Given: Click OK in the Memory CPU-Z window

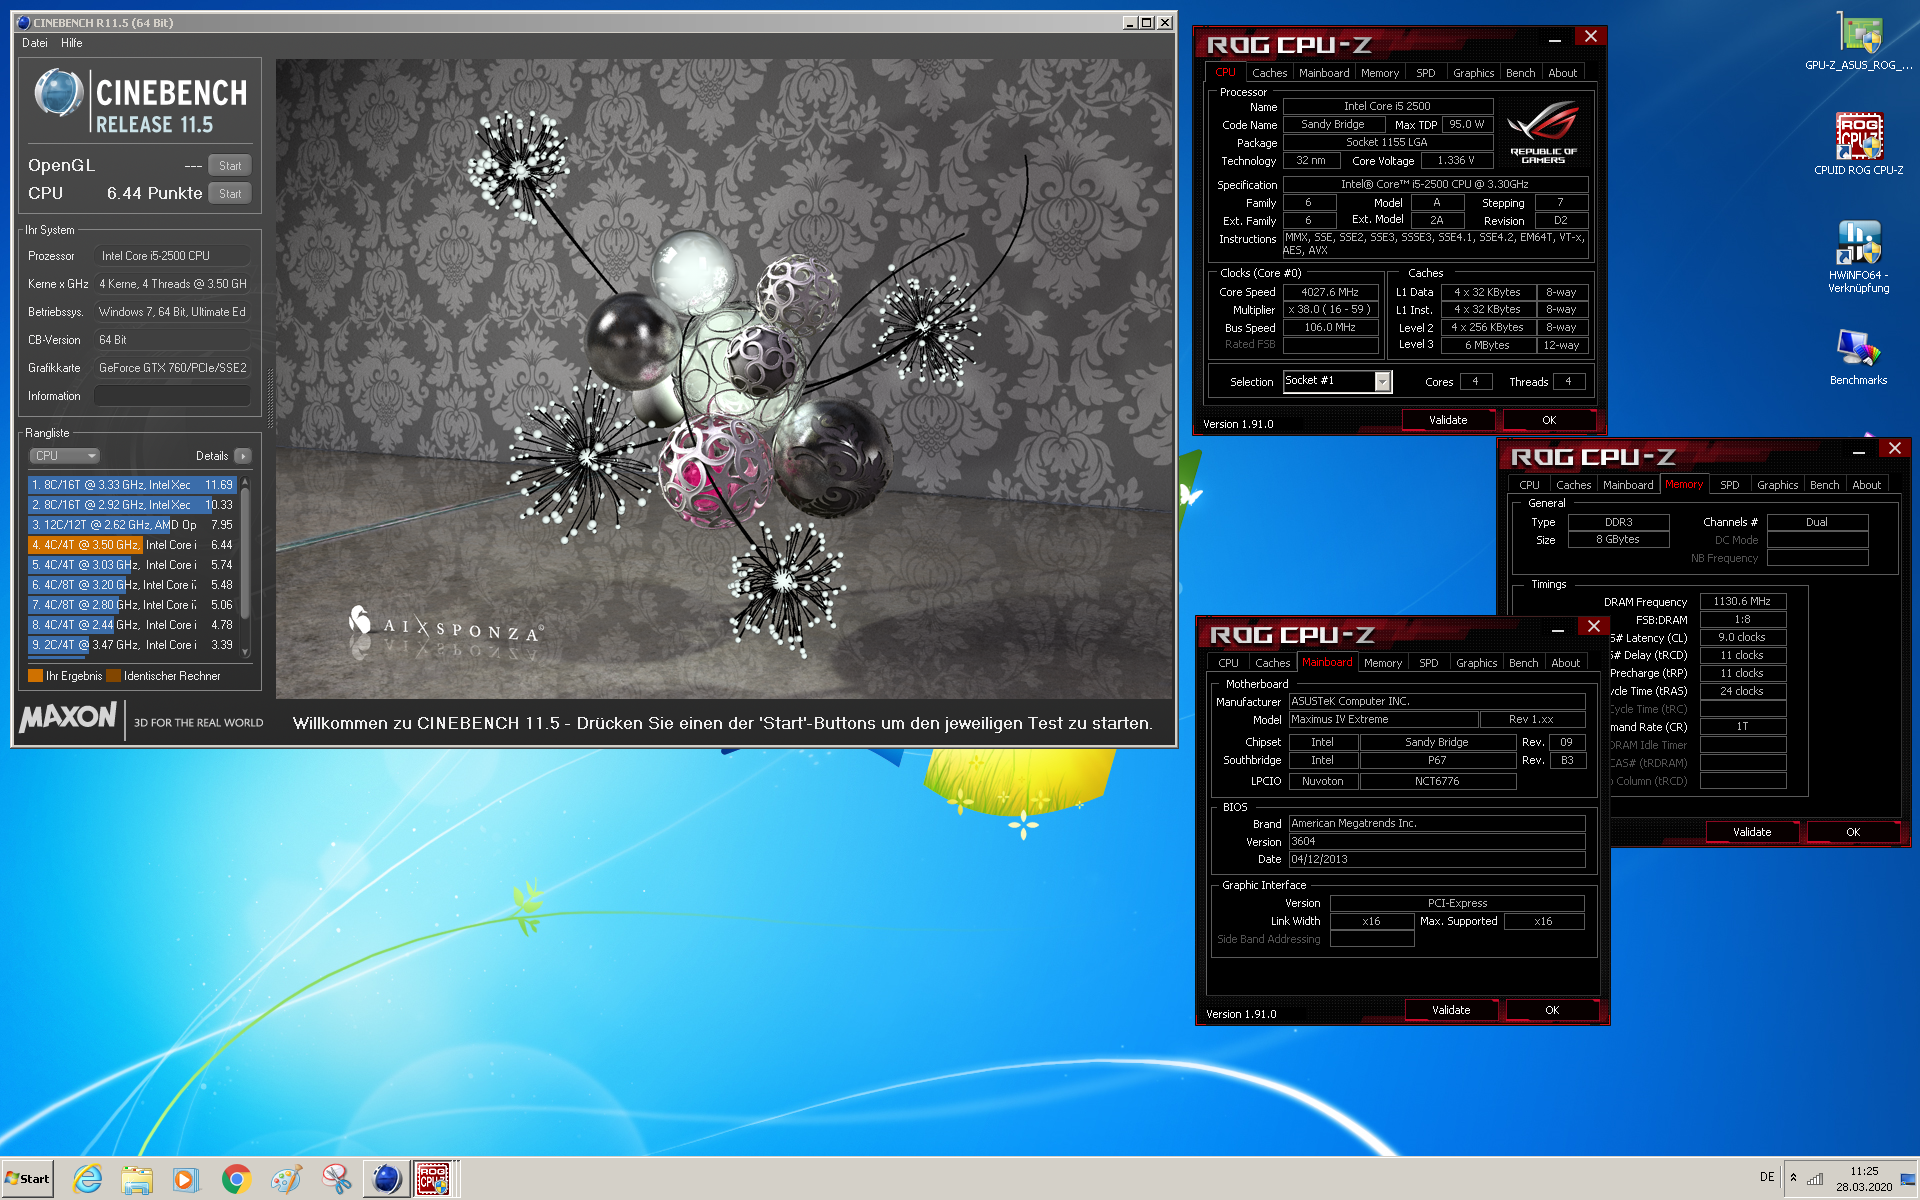Looking at the screenshot, I should coord(1853,832).
